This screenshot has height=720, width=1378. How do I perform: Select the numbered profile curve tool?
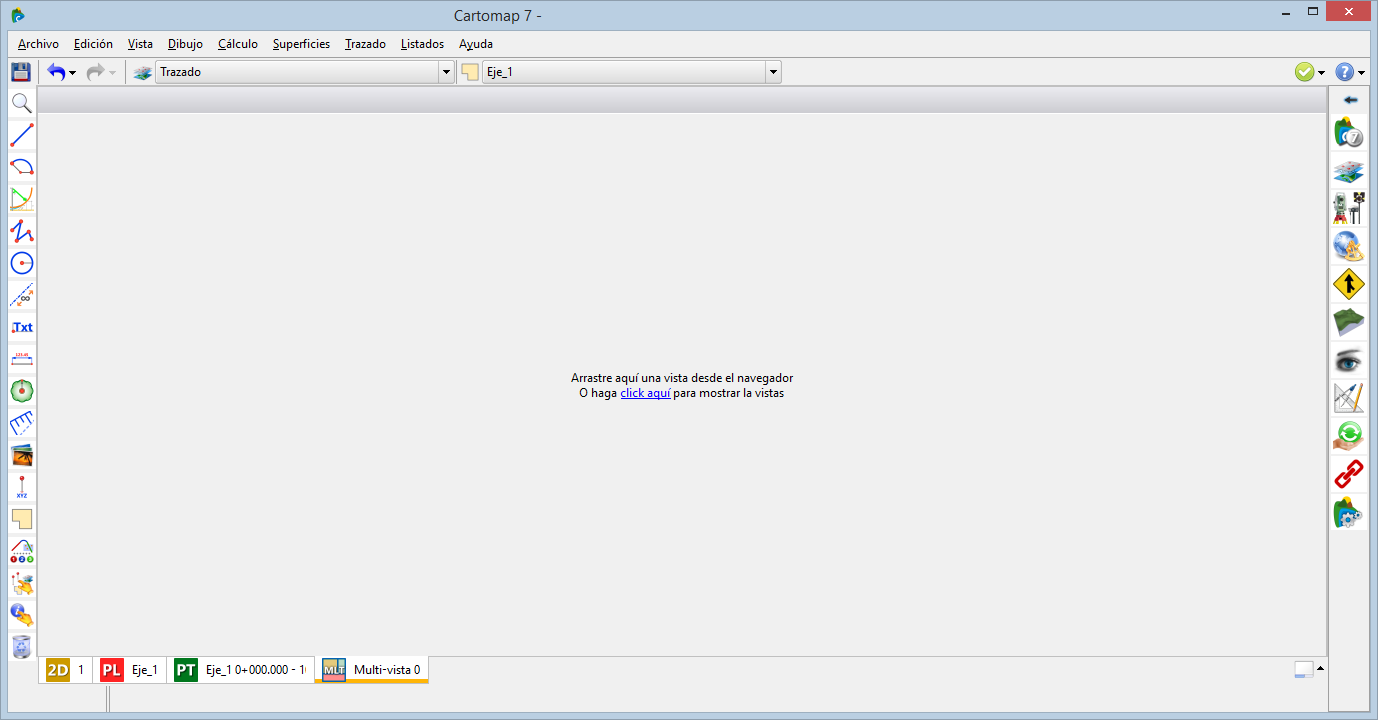21,551
